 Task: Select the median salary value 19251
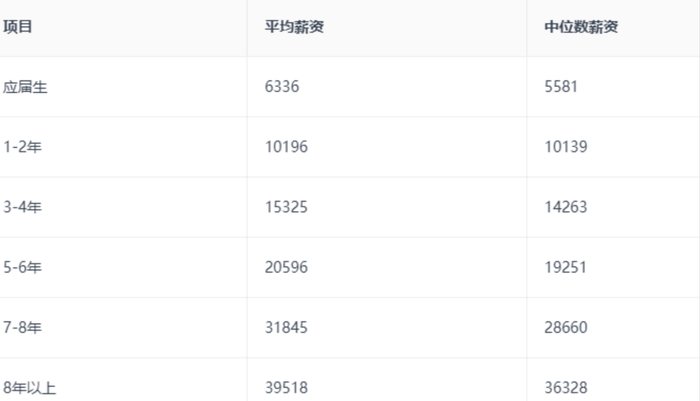[564, 267]
